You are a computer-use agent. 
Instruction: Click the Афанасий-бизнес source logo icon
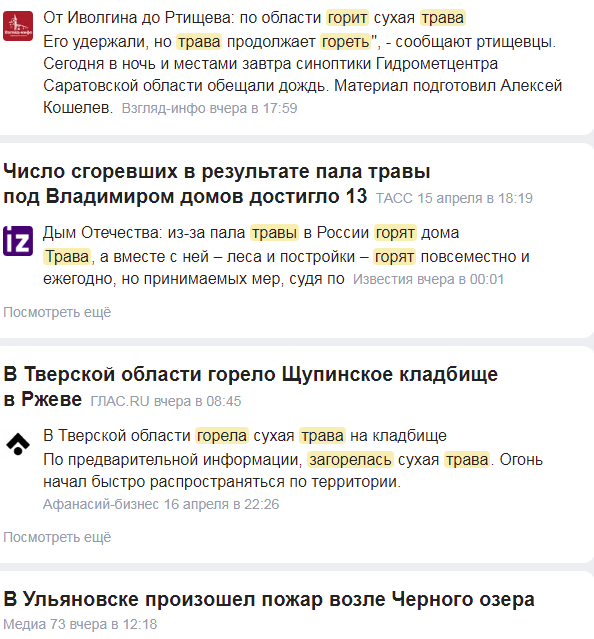[x=18, y=444]
